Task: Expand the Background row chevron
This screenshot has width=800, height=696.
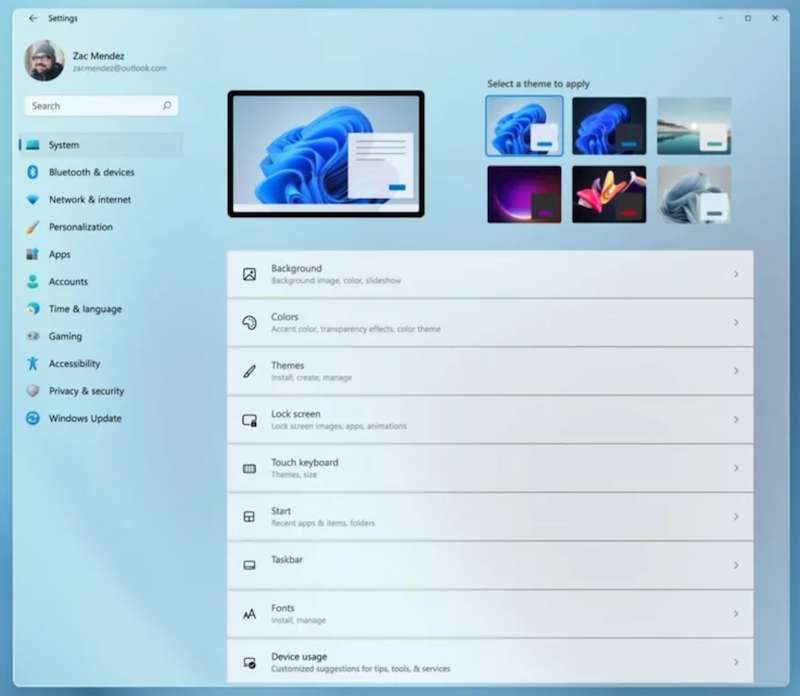Action: (736, 274)
